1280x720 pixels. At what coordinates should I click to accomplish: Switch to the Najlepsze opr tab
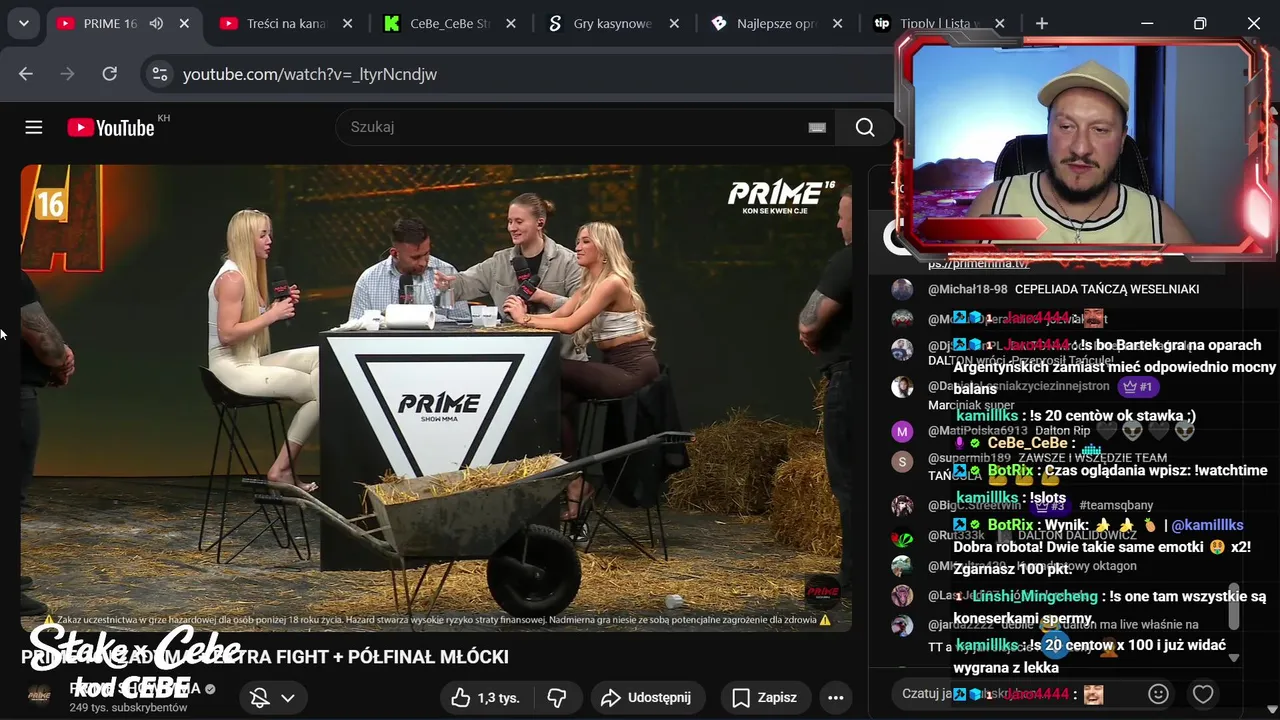click(x=776, y=23)
